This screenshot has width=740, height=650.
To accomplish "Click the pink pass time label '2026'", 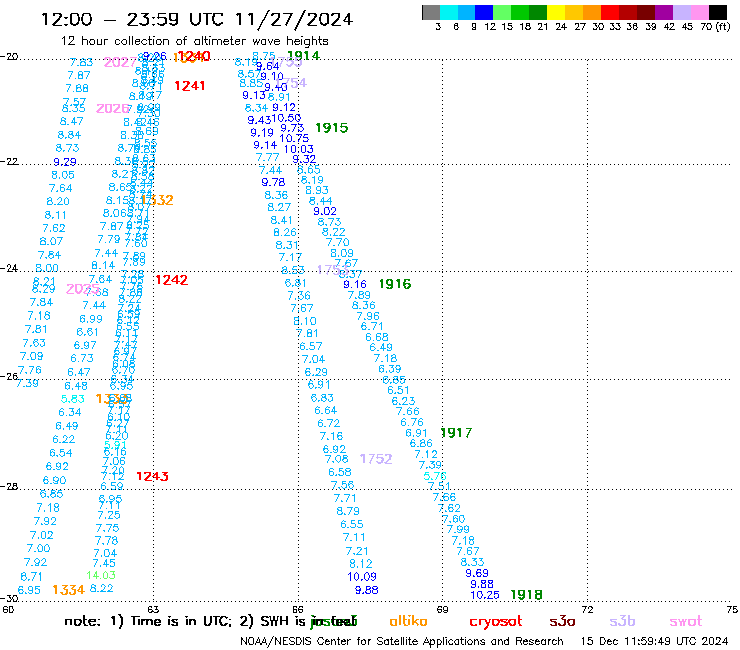I will click(x=112, y=109).
